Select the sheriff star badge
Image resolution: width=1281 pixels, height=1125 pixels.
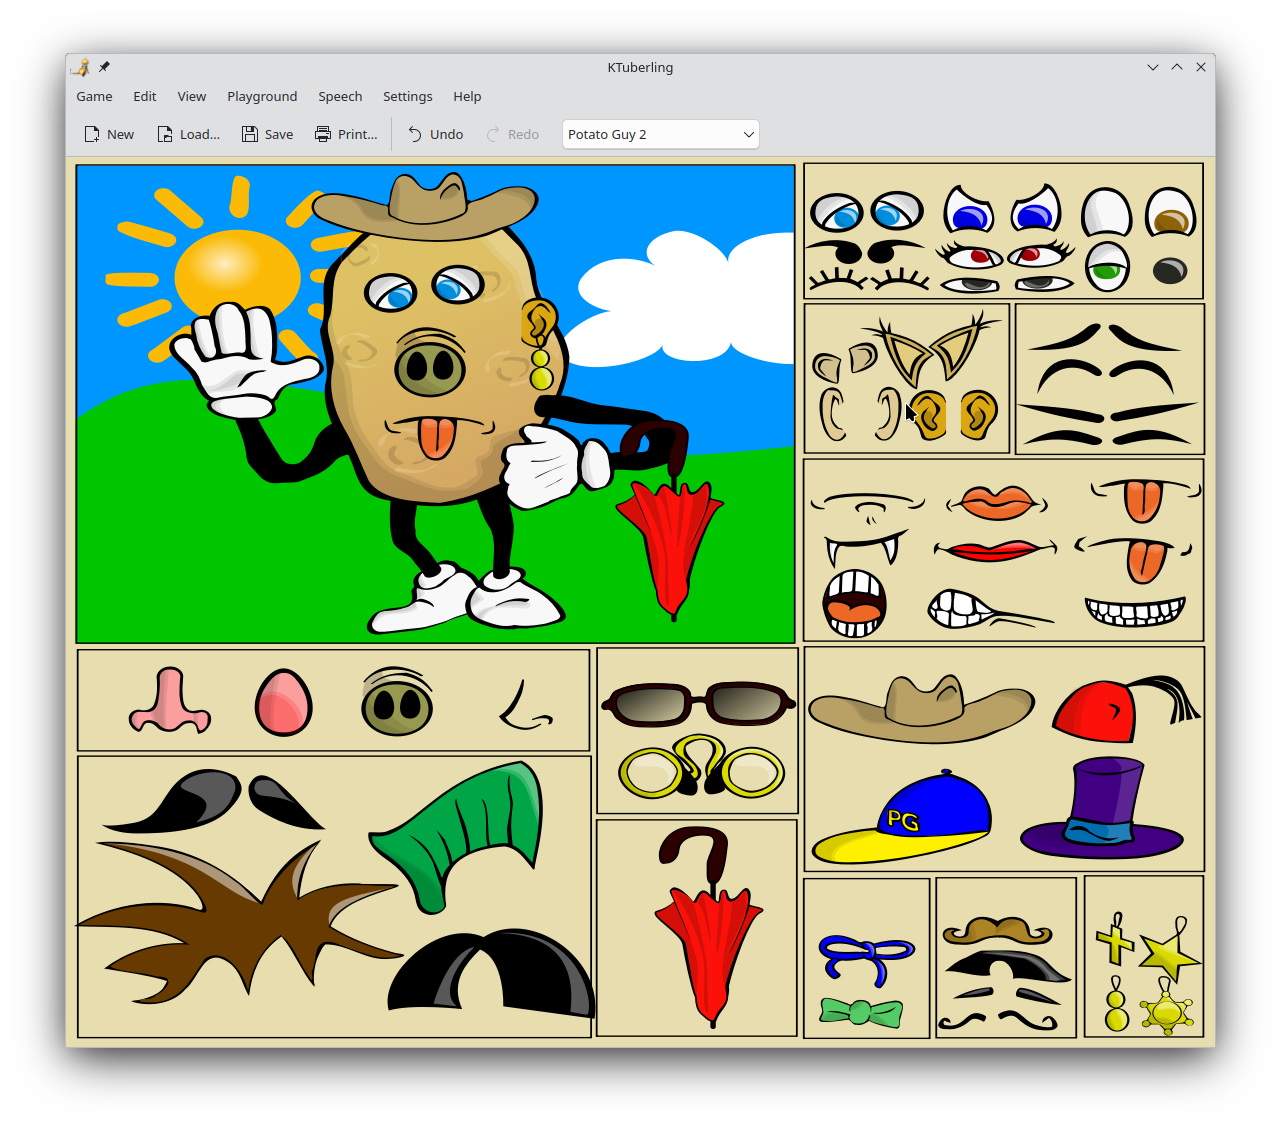(x=1167, y=1012)
